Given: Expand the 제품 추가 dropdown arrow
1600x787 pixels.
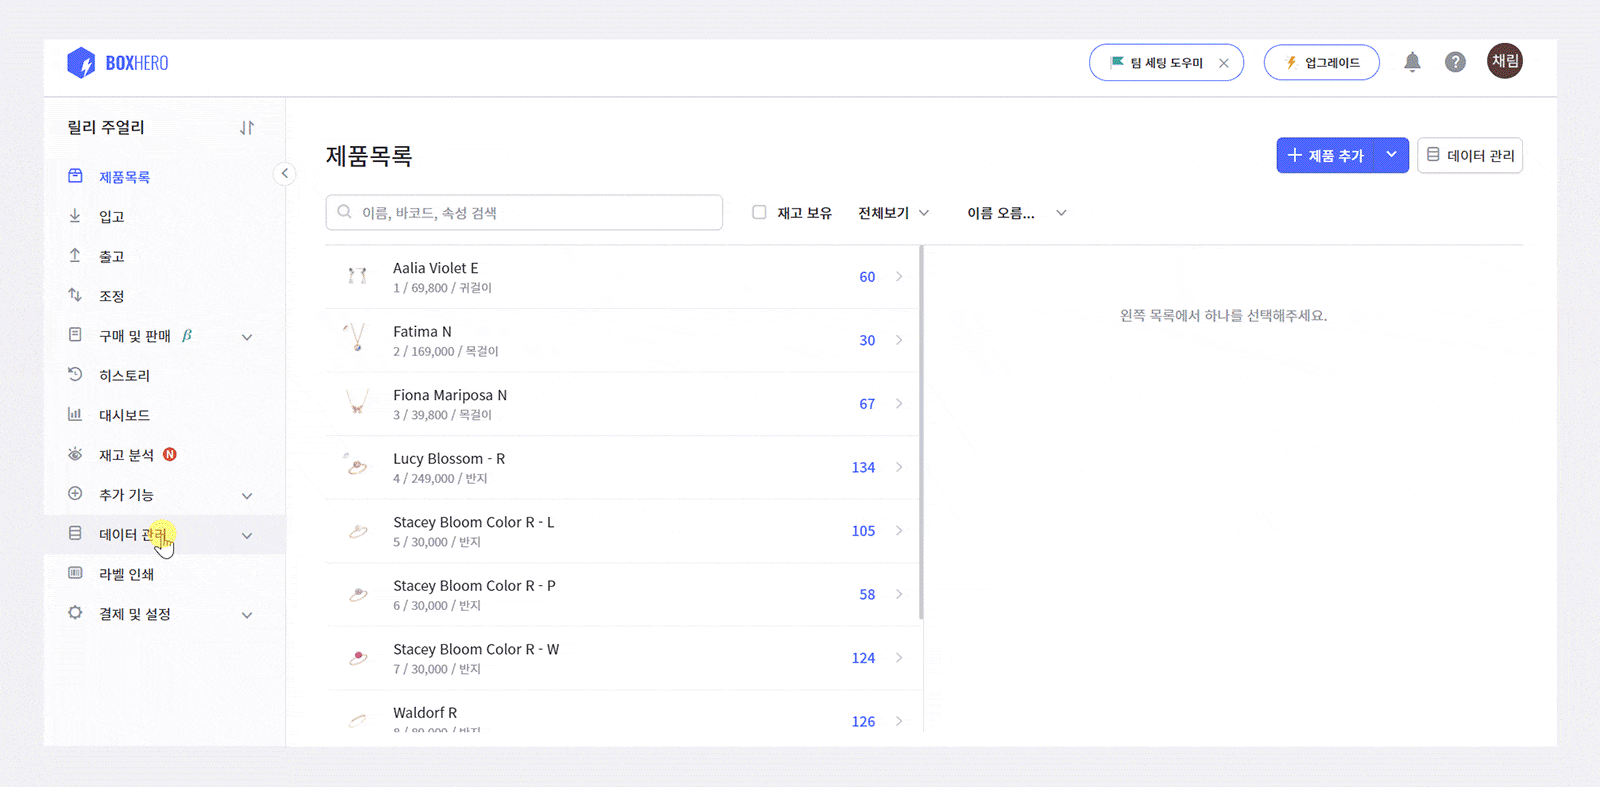Looking at the screenshot, I should tap(1391, 155).
